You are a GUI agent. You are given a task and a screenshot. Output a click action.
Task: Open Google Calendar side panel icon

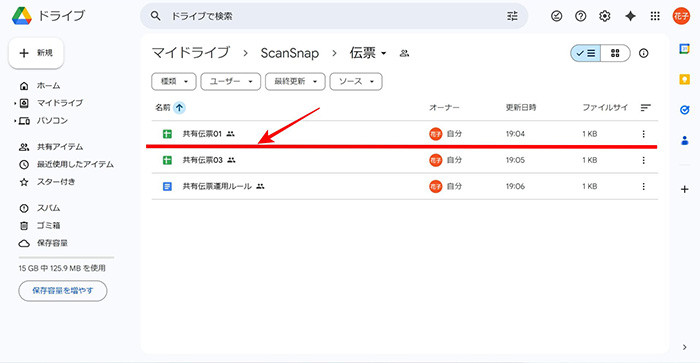(684, 49)
